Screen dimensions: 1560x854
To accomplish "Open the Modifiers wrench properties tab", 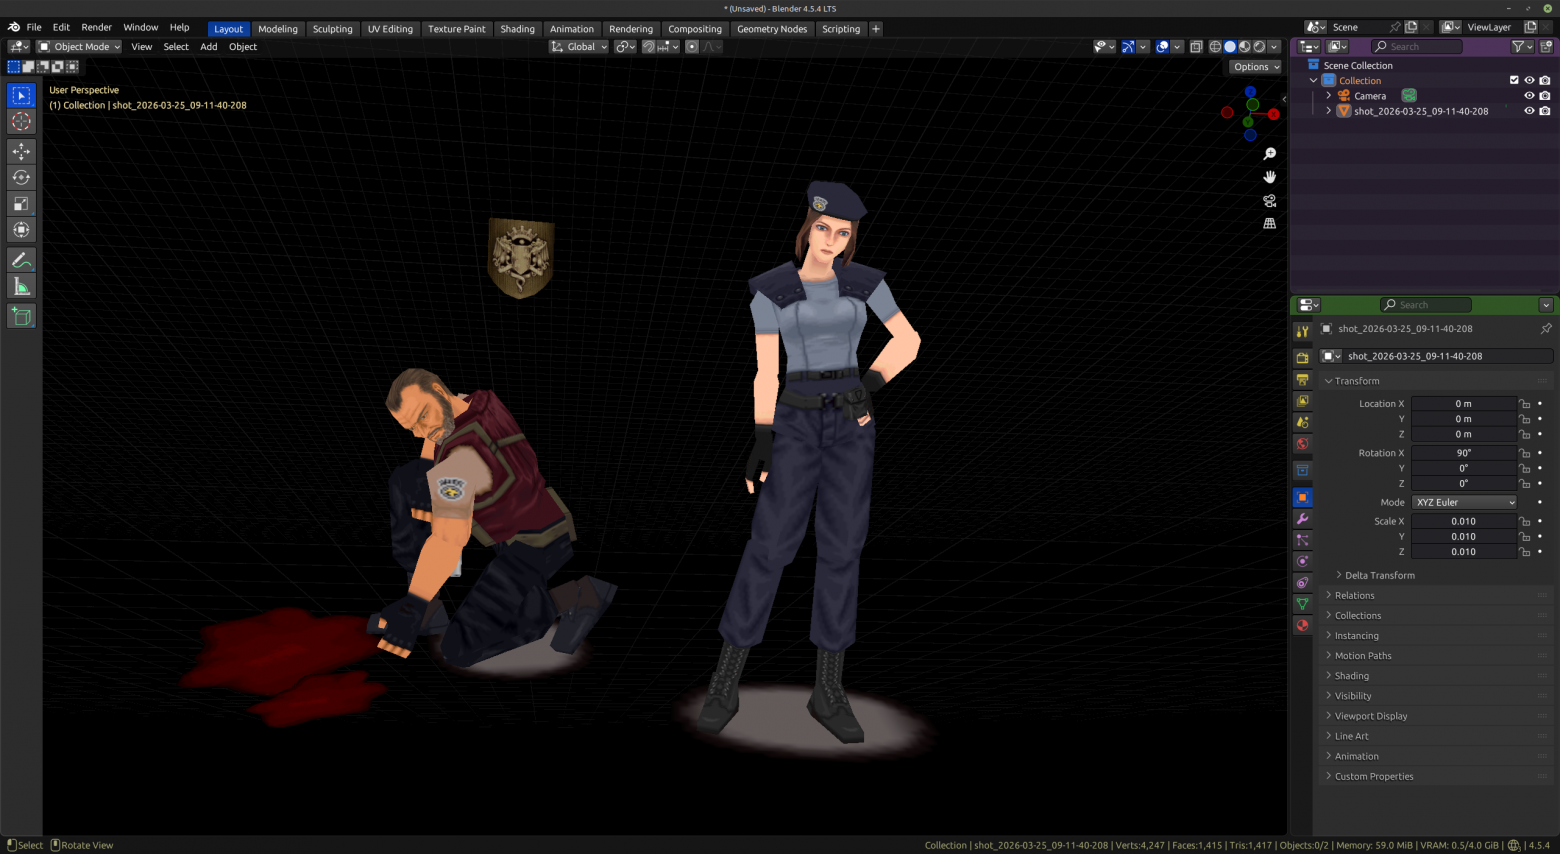I will (1302, 519).
